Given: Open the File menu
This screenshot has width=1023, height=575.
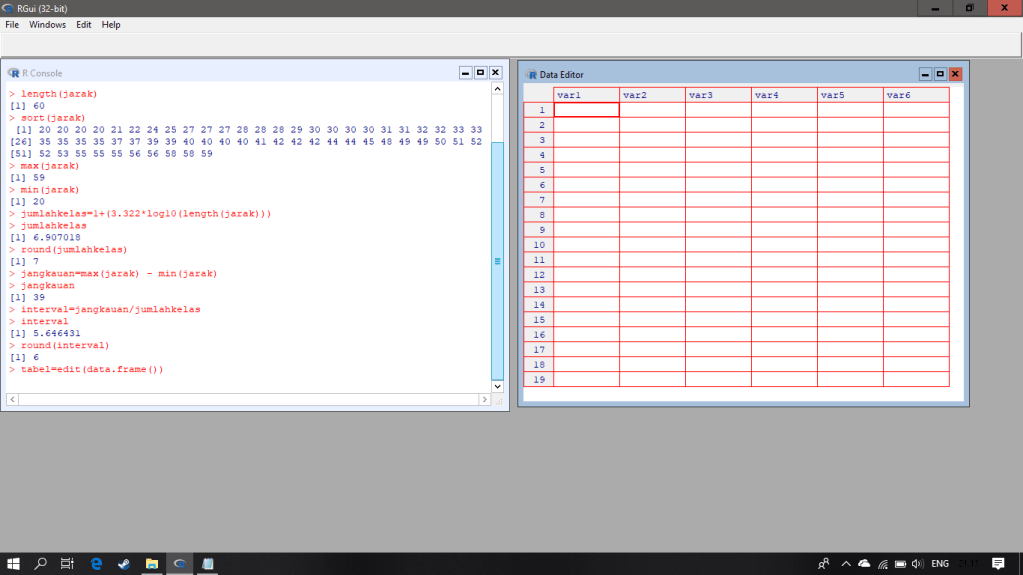Looking at the screenshot, I should coord(12,25).
